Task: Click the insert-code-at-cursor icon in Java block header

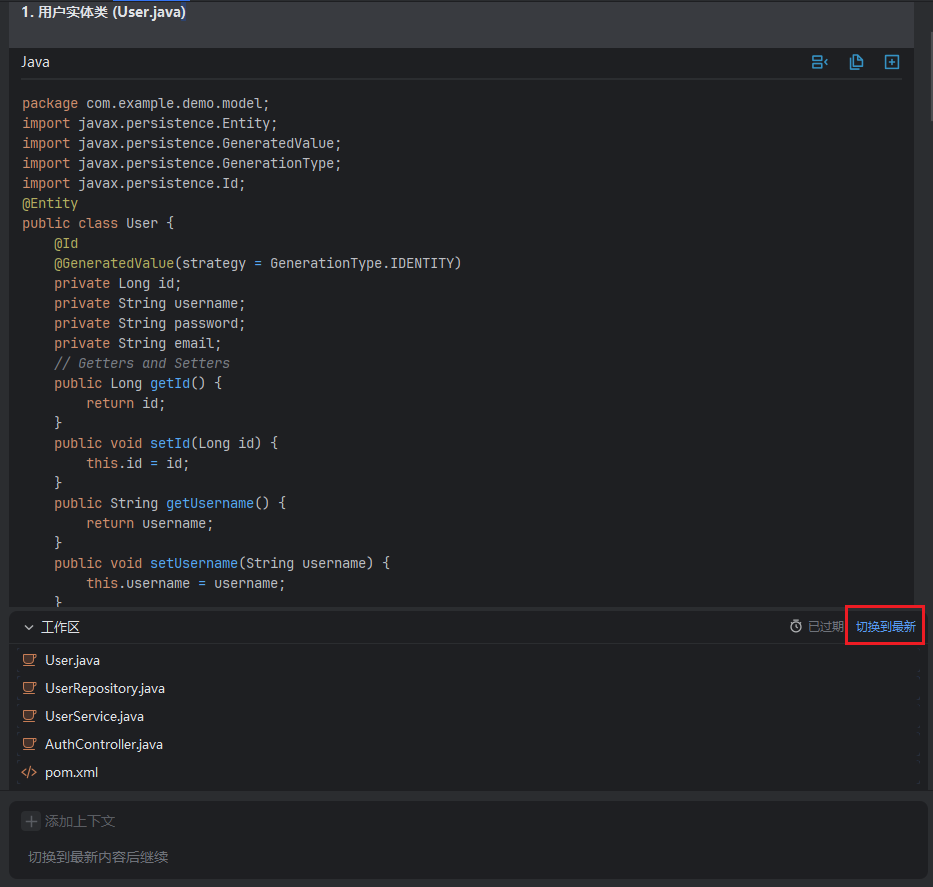Action: (819, 62)
